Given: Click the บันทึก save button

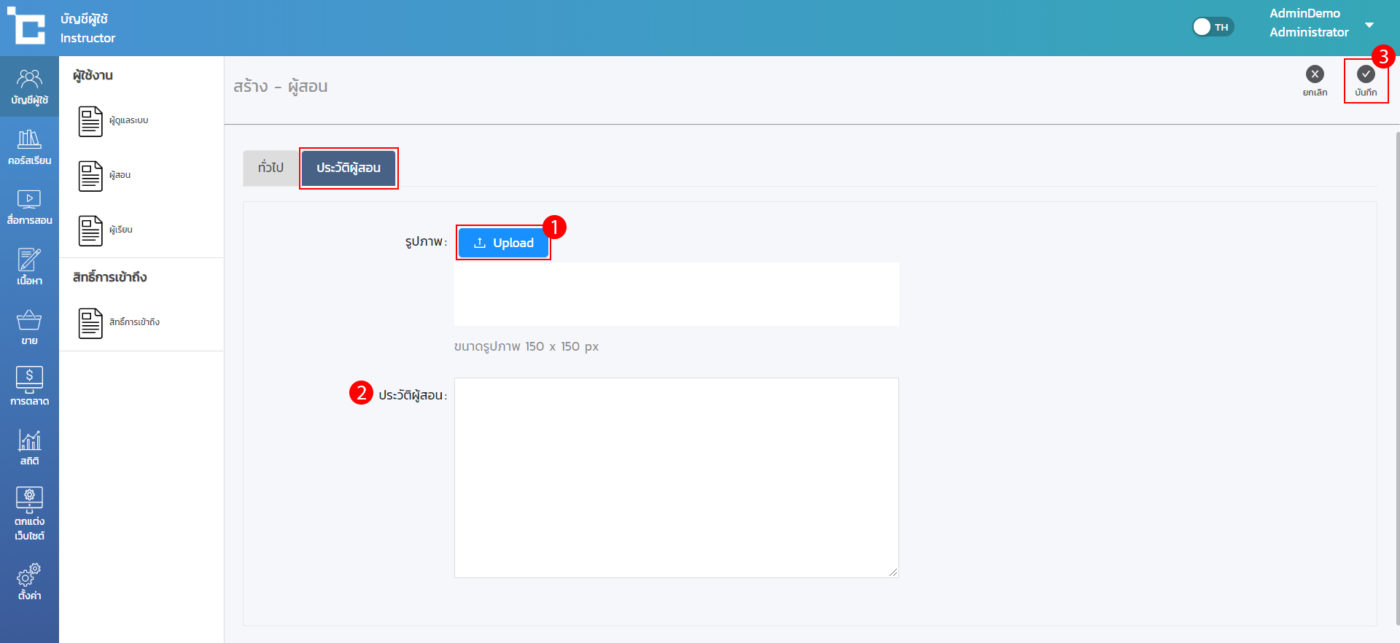Looking at the screenshot, I should 1365,80.
